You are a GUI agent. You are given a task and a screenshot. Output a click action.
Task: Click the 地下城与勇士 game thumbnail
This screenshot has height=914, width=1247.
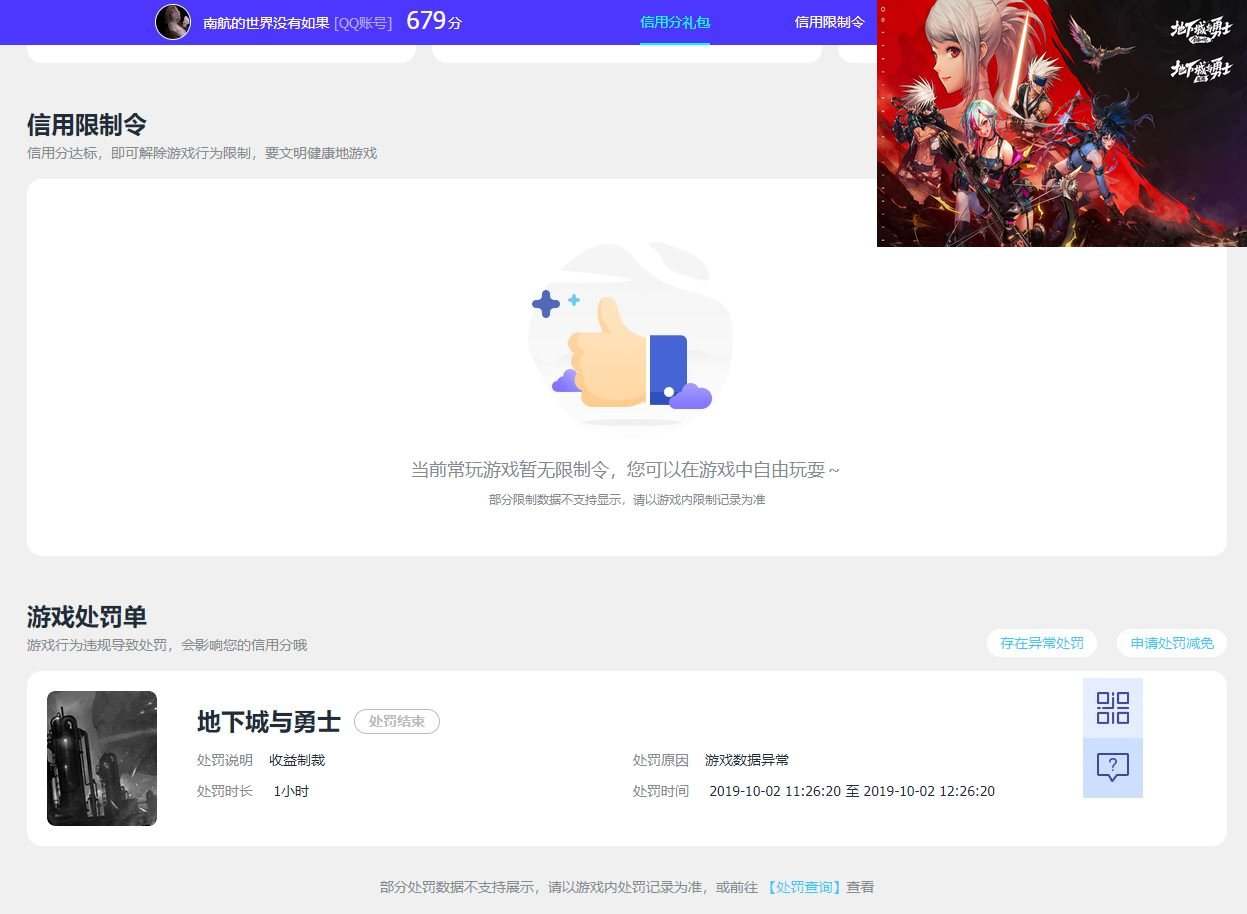click(102, 758)
